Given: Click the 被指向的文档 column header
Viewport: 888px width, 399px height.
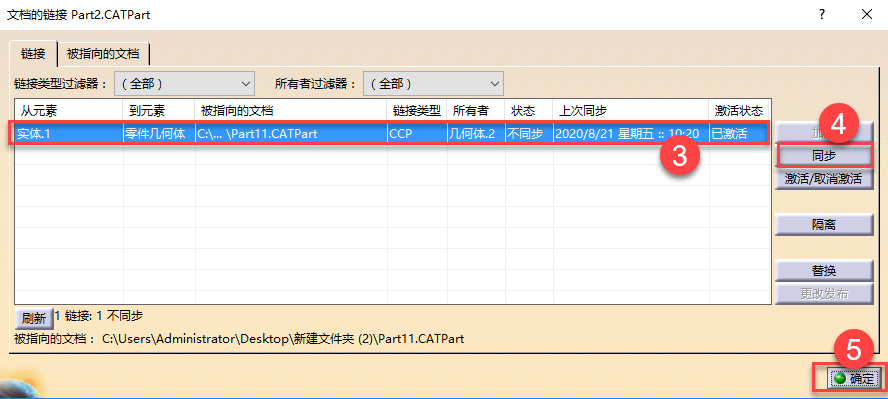Looking at the screenshot, I should coord(291,110).
